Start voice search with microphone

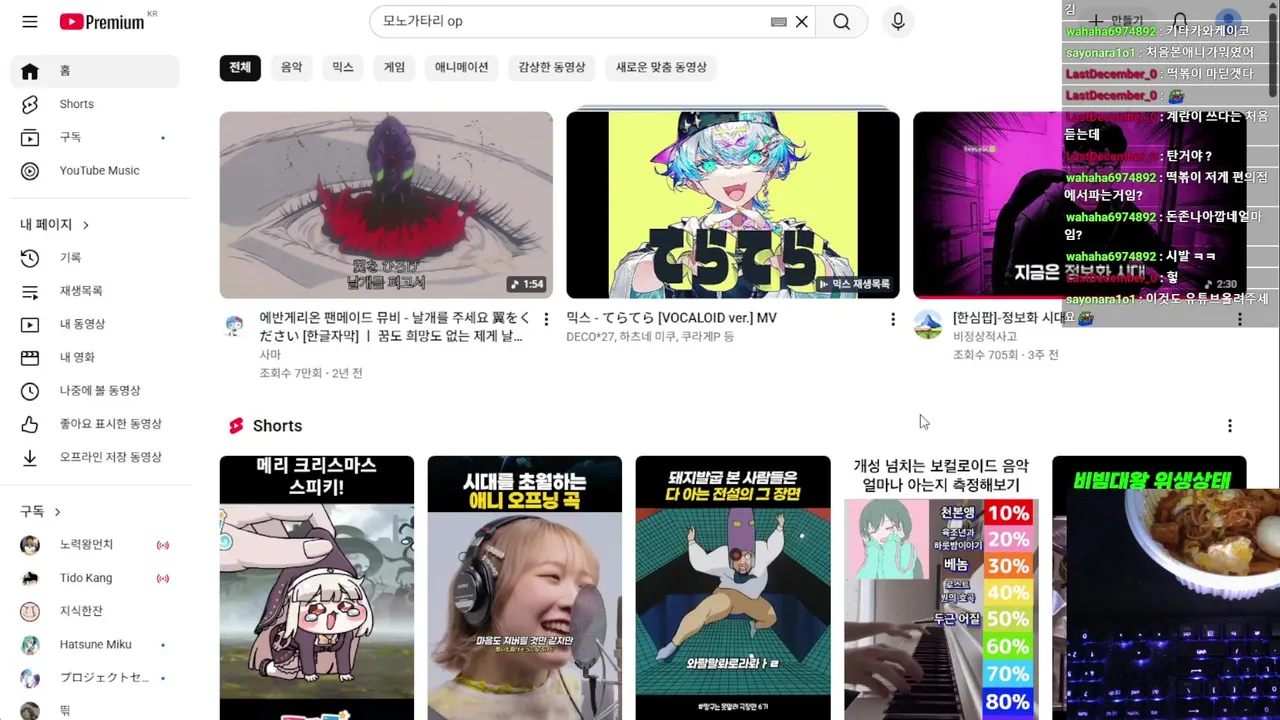898,21
